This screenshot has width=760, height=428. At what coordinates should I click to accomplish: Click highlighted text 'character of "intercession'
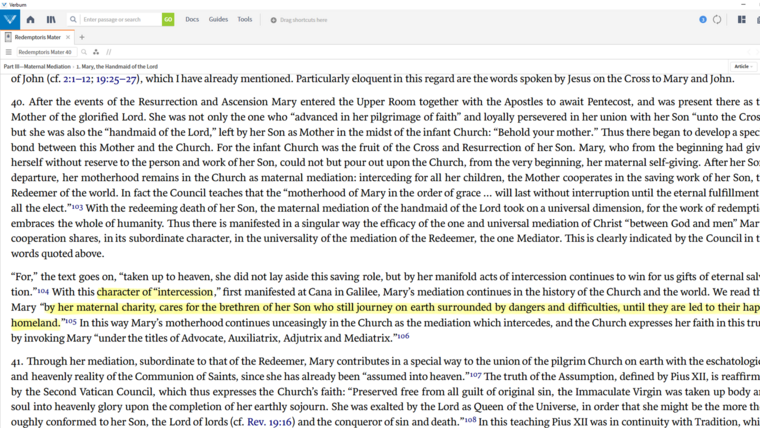(x=155, y=292)
